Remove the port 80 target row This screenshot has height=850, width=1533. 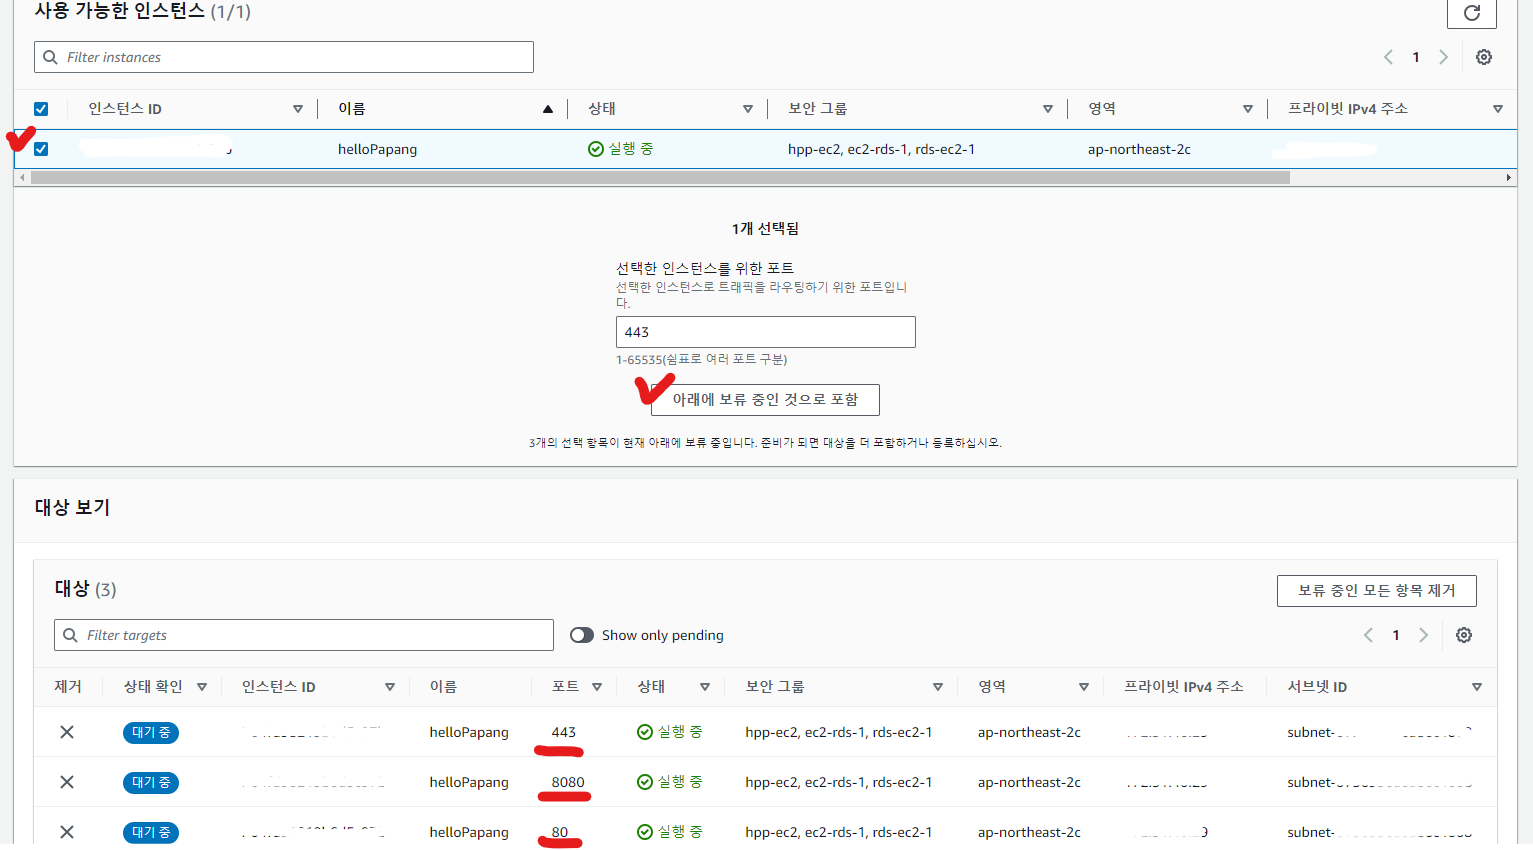(x=67, y=831)
